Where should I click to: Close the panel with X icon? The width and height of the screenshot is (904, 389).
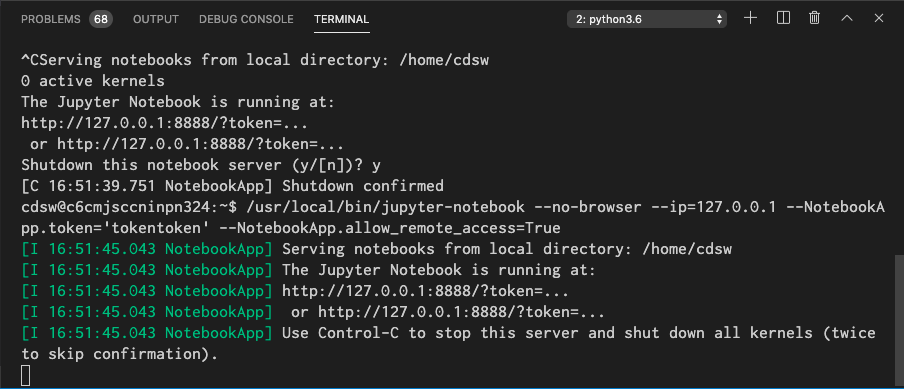[x=879, y=18]
